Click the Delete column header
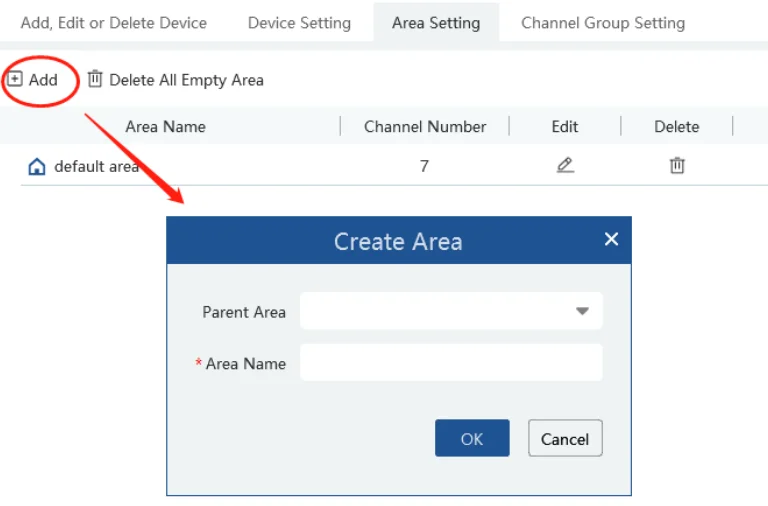Screen dimensions: 768x506 (x=677, y=126)
